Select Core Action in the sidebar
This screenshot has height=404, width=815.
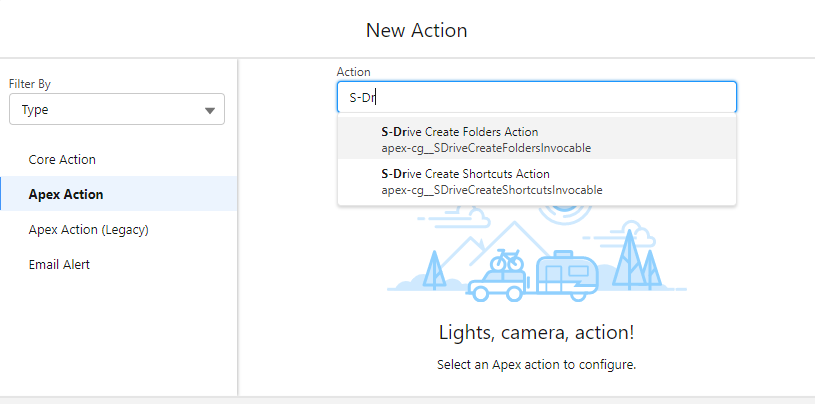[x=62, y=160]
